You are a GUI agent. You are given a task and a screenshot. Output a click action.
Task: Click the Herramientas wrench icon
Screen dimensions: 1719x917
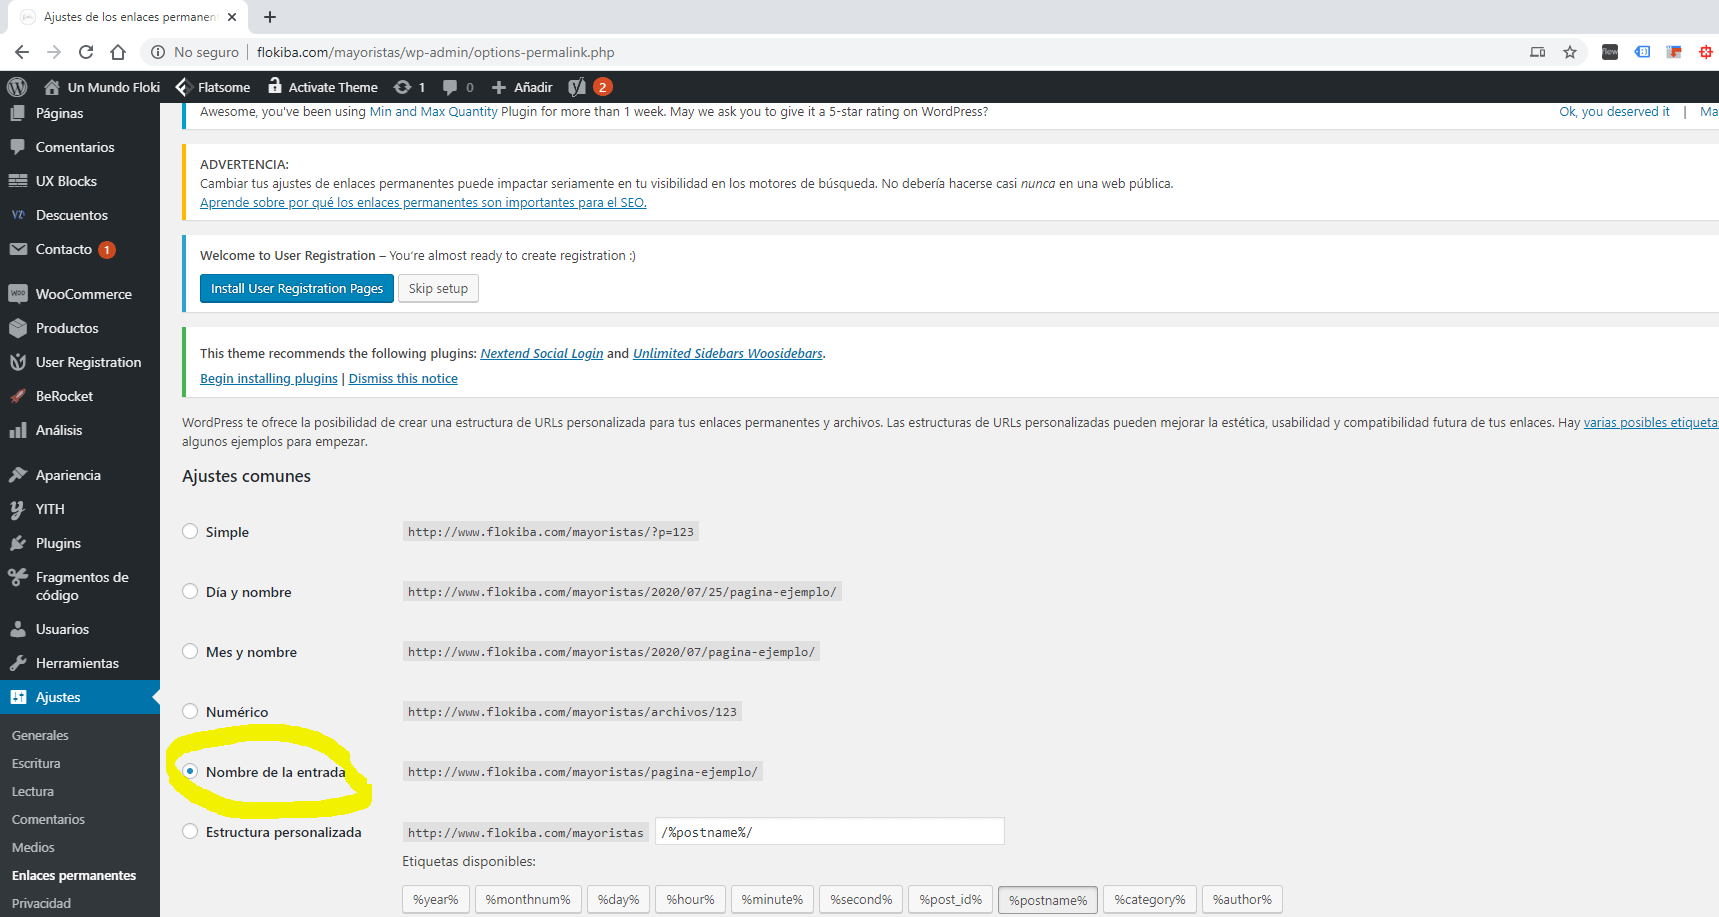[17, 663]
